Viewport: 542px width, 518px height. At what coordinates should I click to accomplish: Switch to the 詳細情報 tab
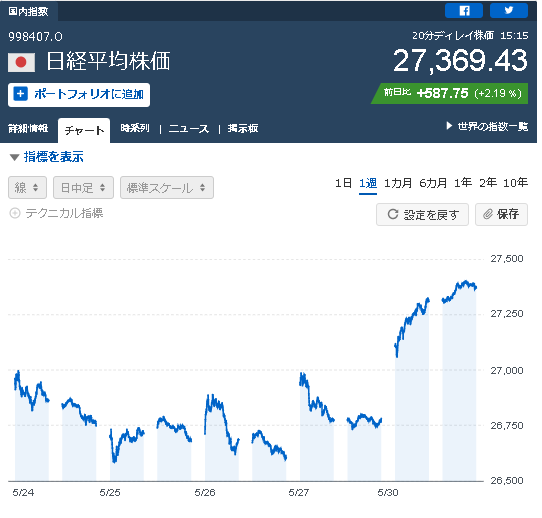(28, 129)
